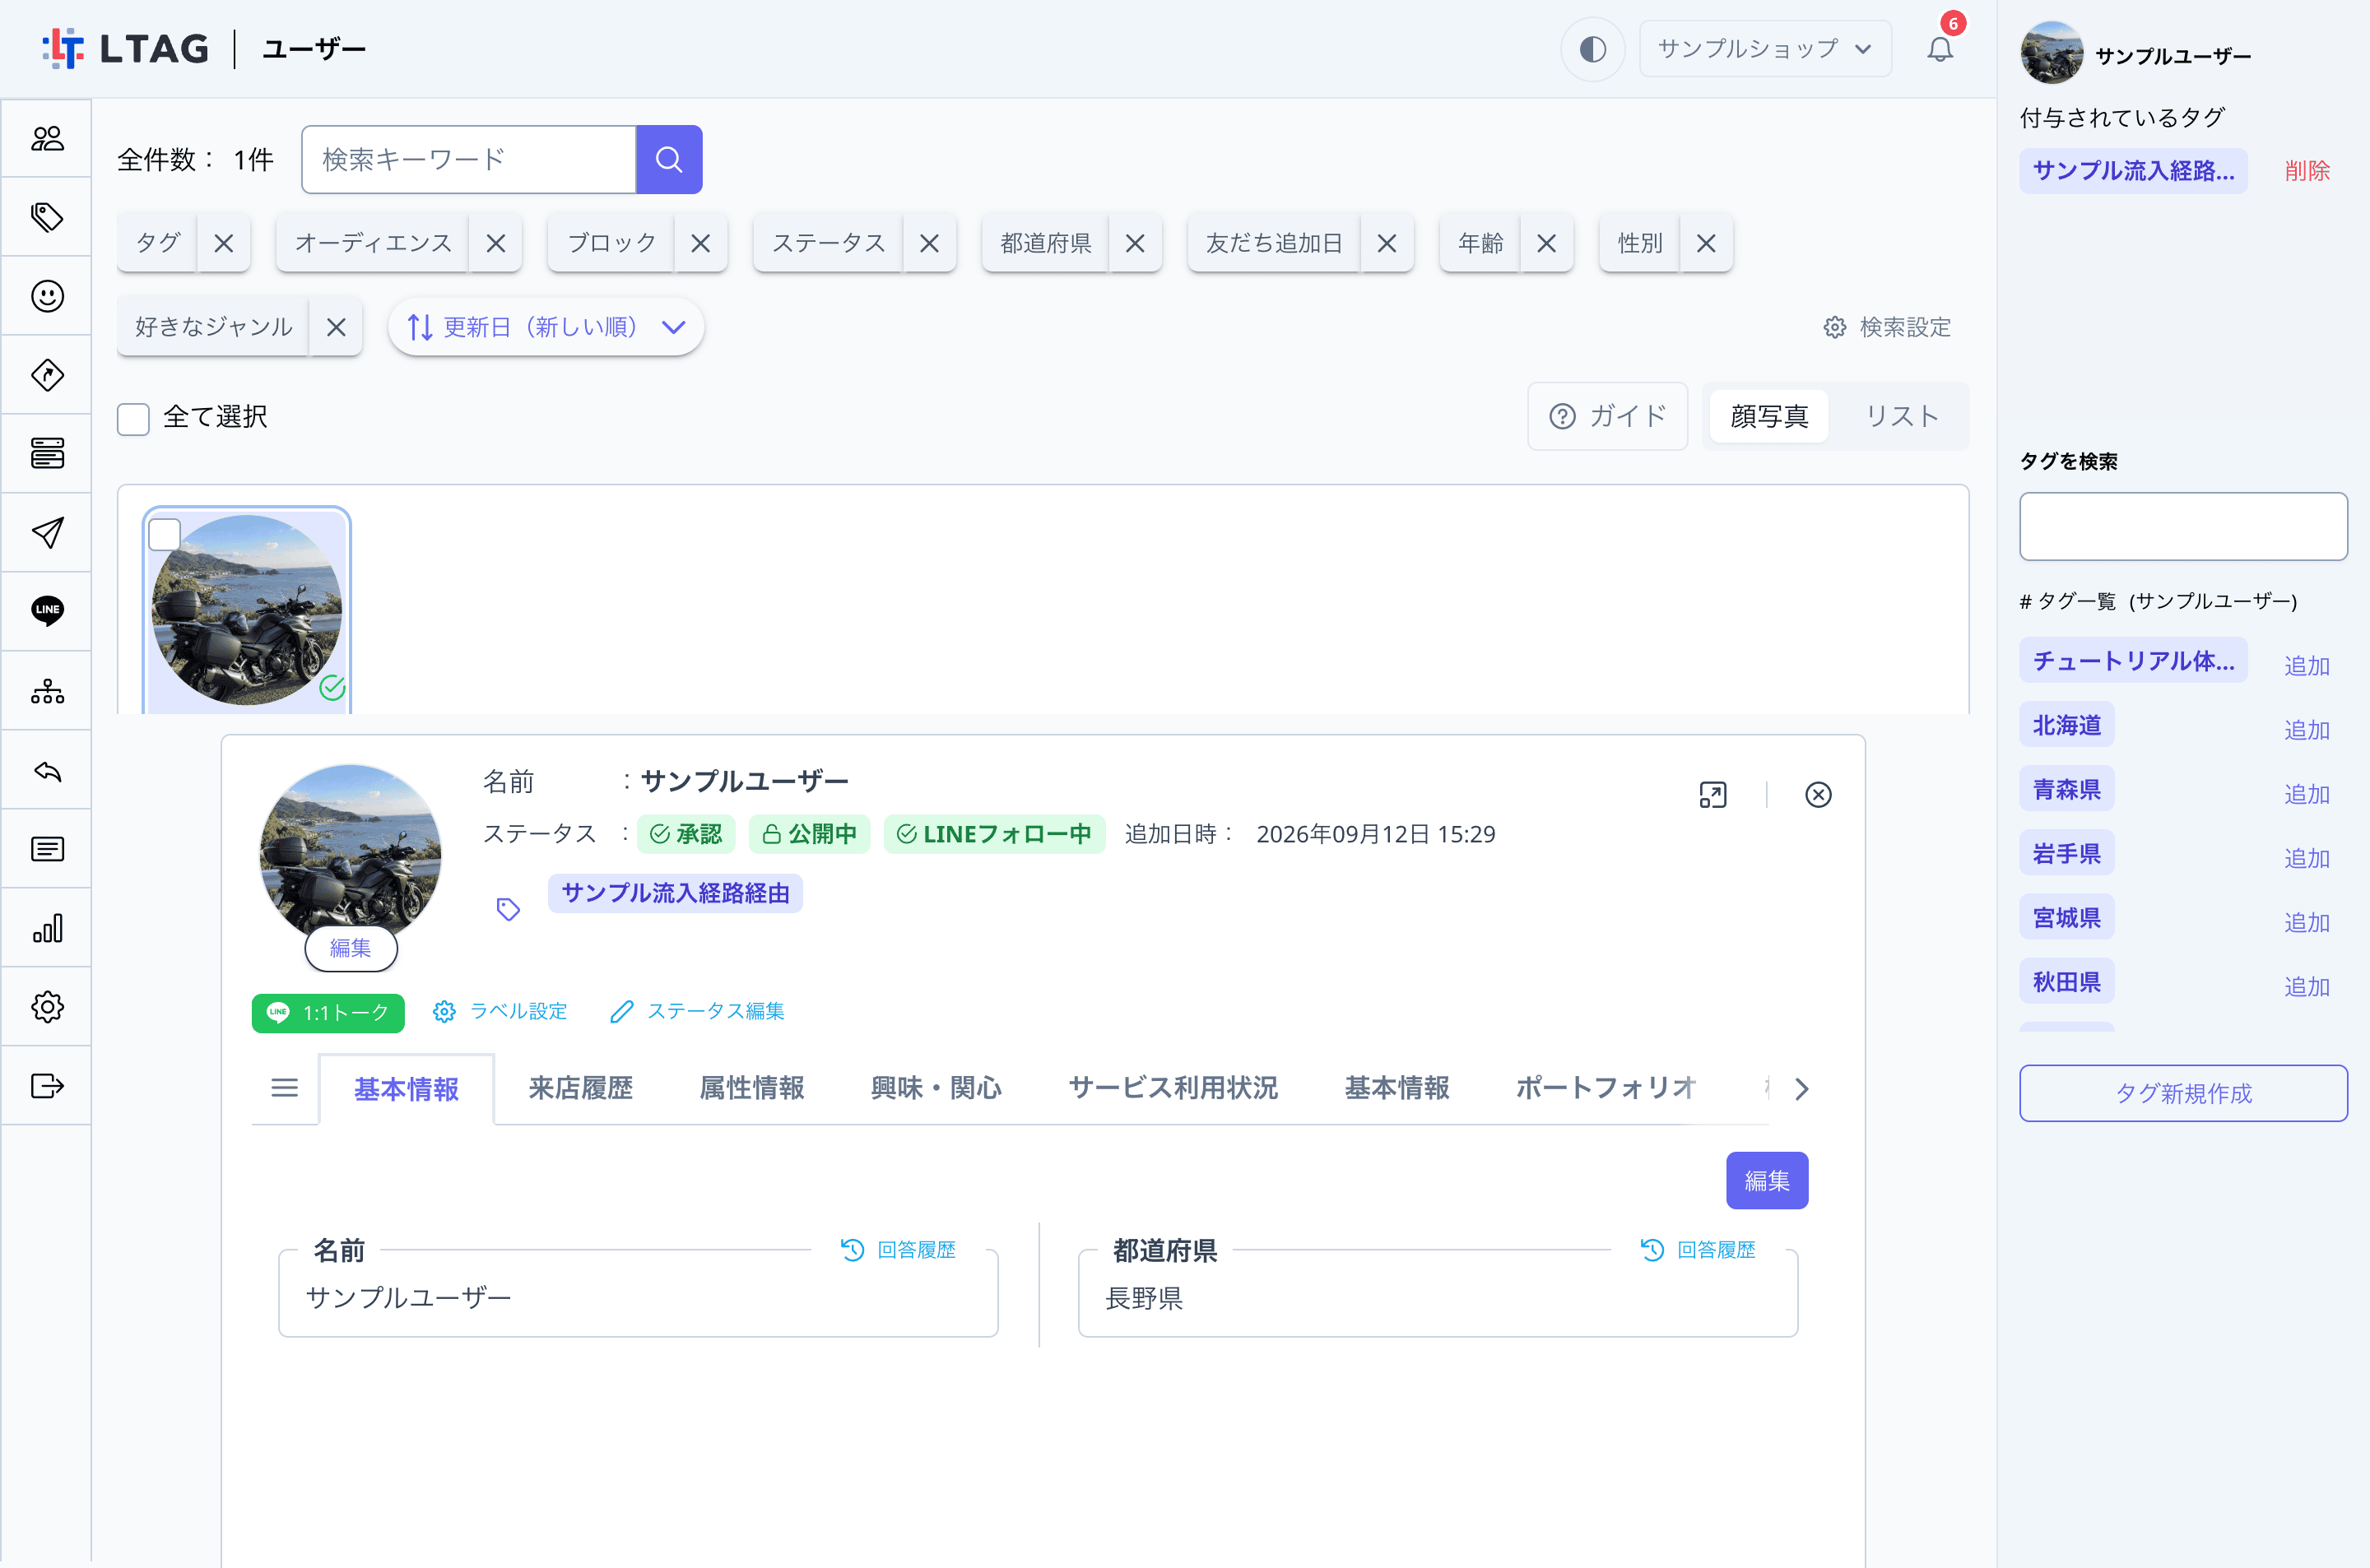The image size is (2370, 1568).
Task: Click the tag icon beside サンプル流入経路経由
Action: click(x=508, y=909)
